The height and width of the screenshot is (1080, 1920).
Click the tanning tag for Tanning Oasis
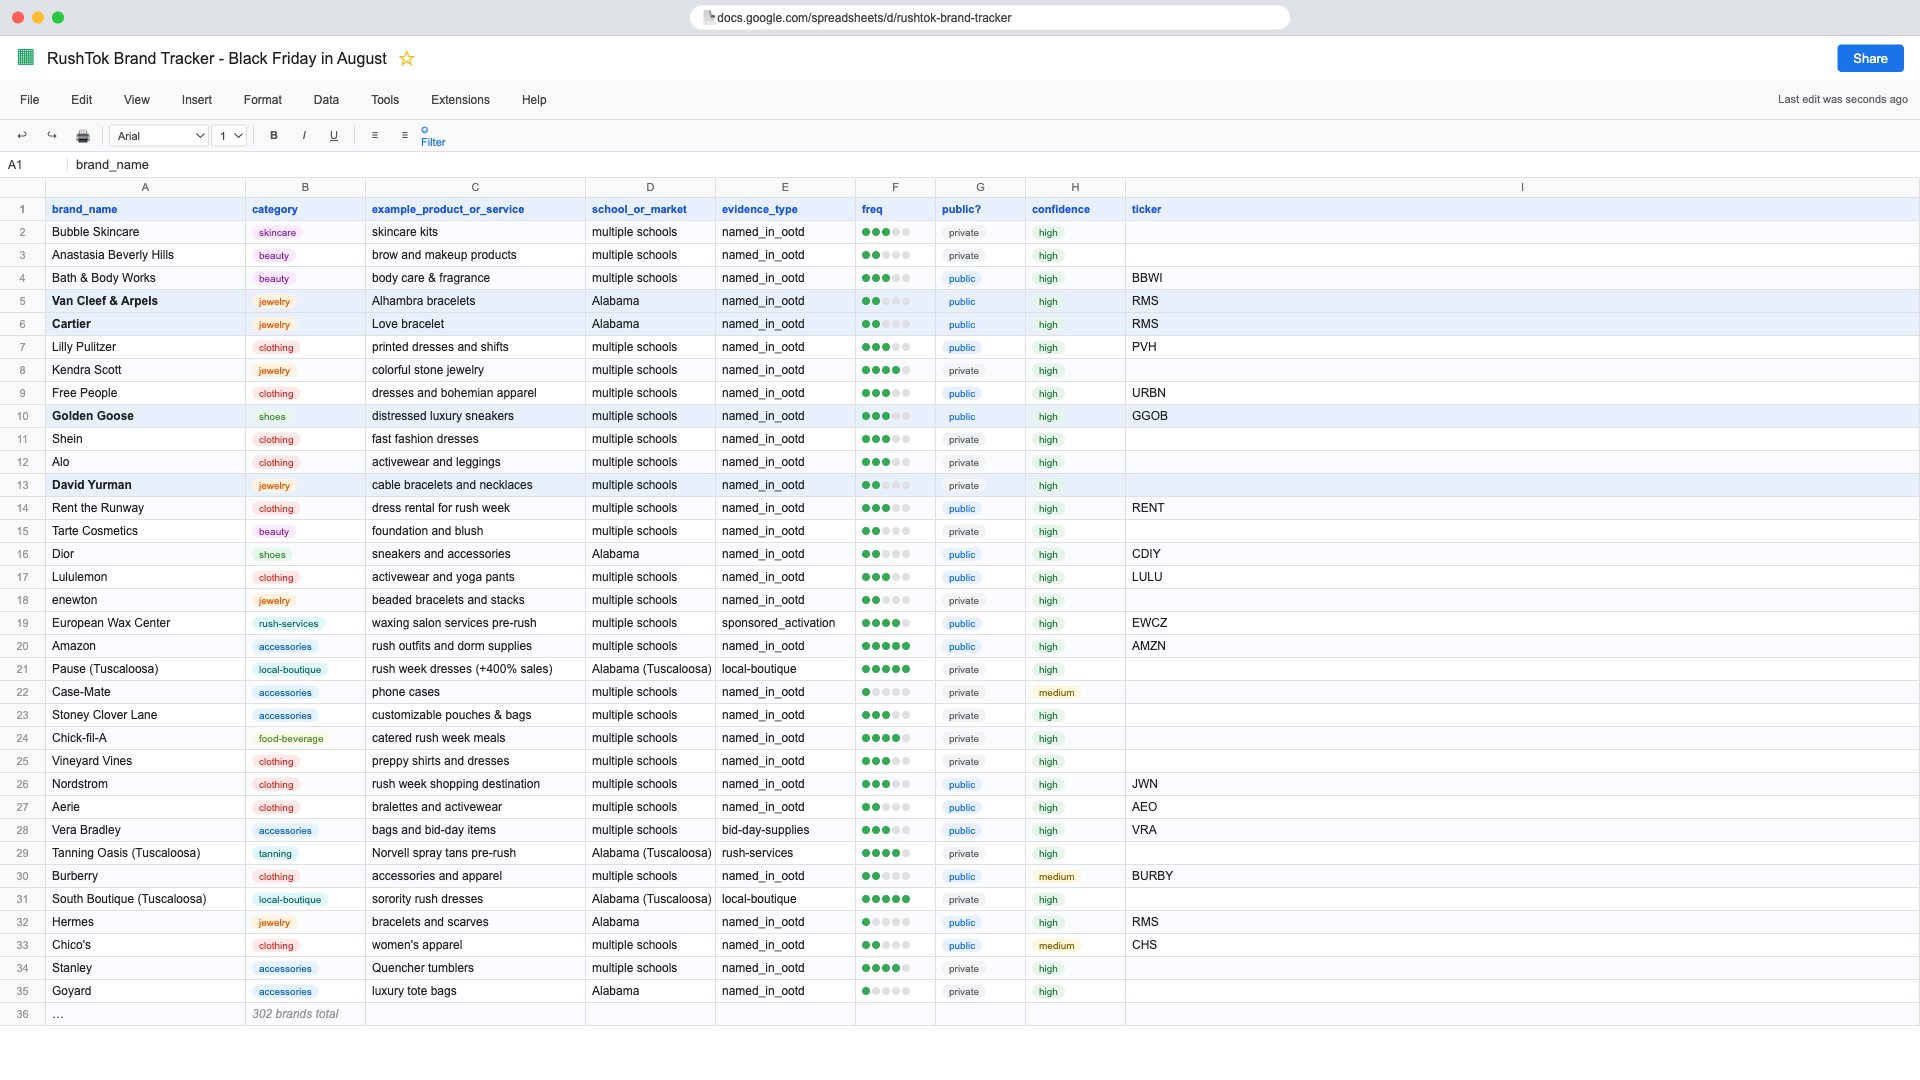(x=275, y=854)
